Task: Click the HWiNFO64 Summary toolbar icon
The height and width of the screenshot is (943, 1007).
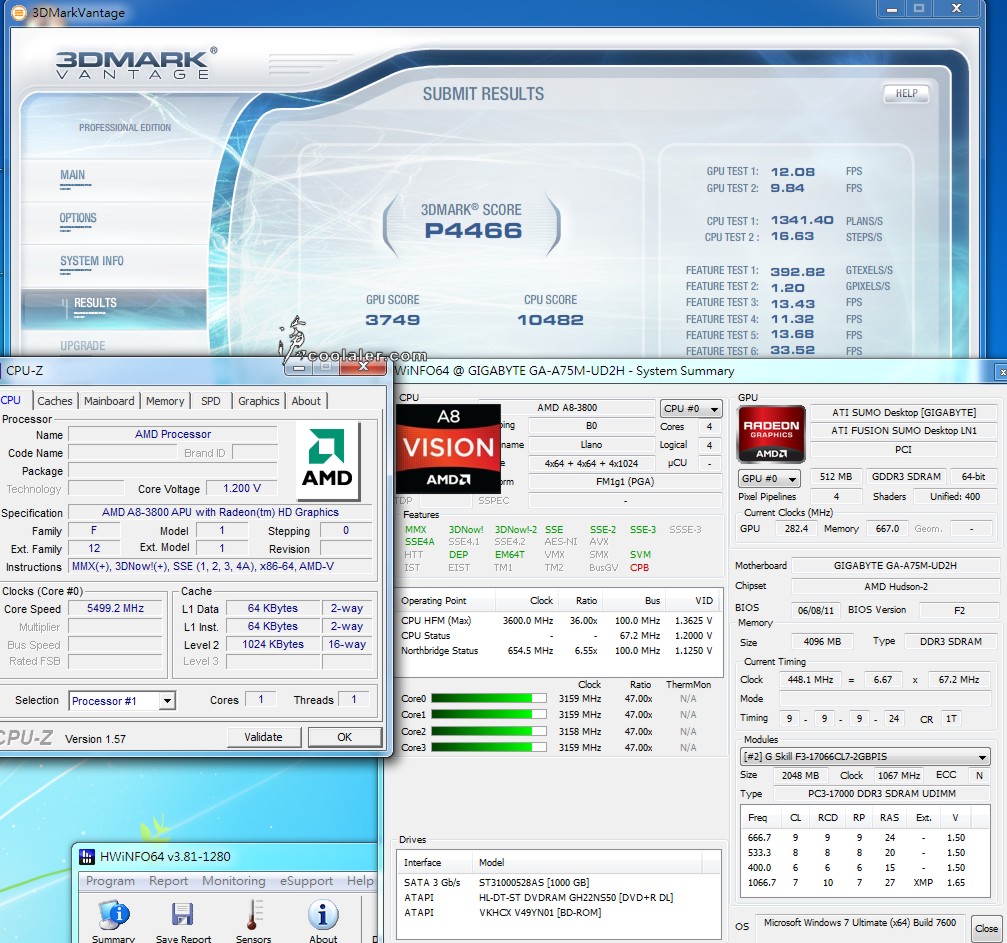Action: [x=114, y=915]
